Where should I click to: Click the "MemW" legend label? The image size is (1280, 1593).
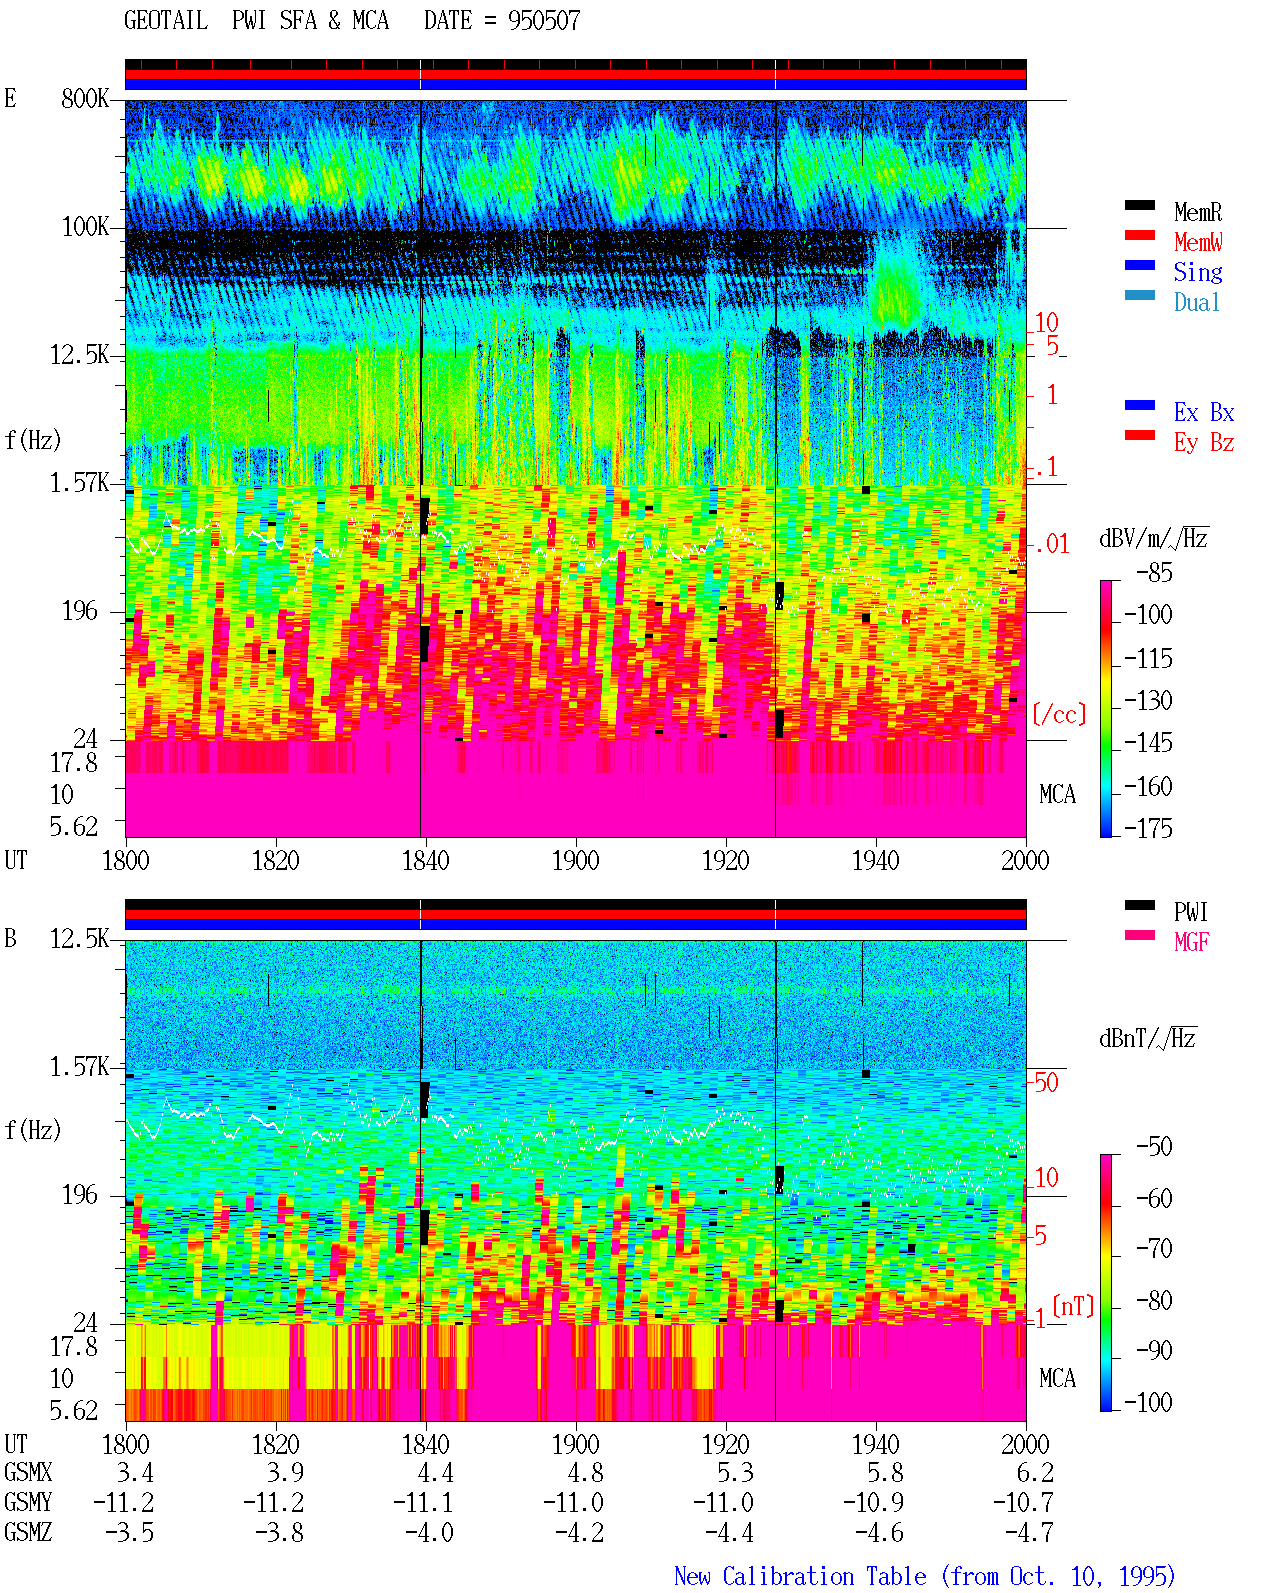pyautogui.click(x=1198, y=242)
